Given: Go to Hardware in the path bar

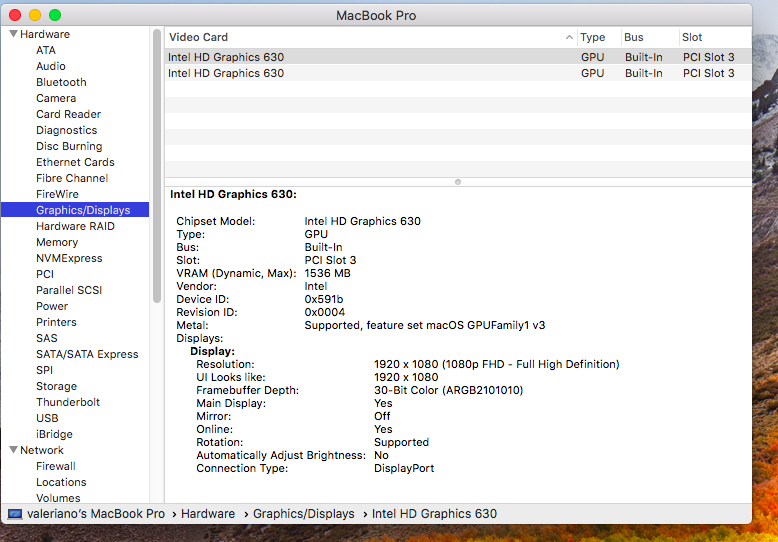Looking at the screenshot, I should [x=208, y=514].
